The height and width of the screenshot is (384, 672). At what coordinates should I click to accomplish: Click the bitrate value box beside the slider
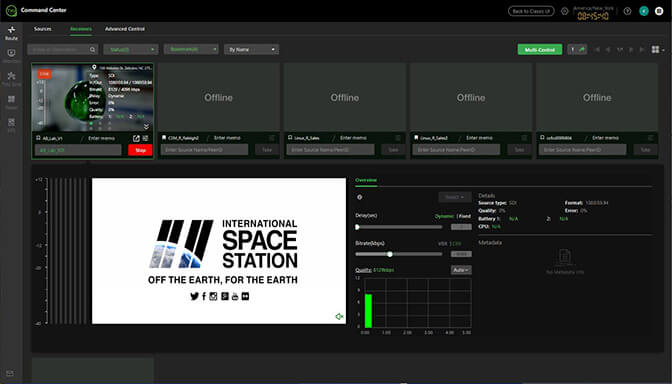coord(461,254)
